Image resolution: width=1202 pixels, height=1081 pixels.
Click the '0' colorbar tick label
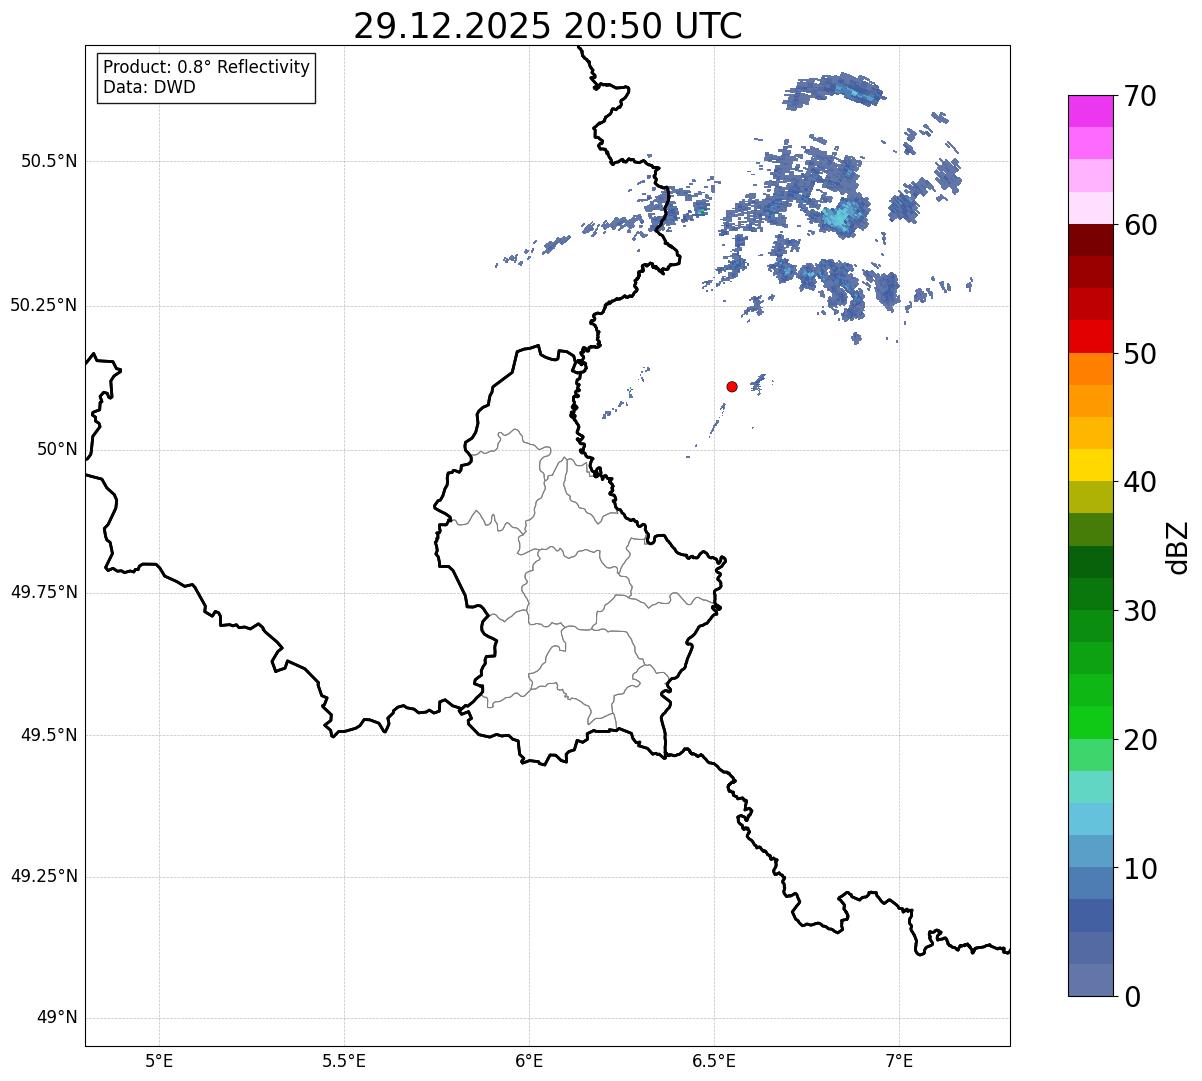click(1132, 997)
